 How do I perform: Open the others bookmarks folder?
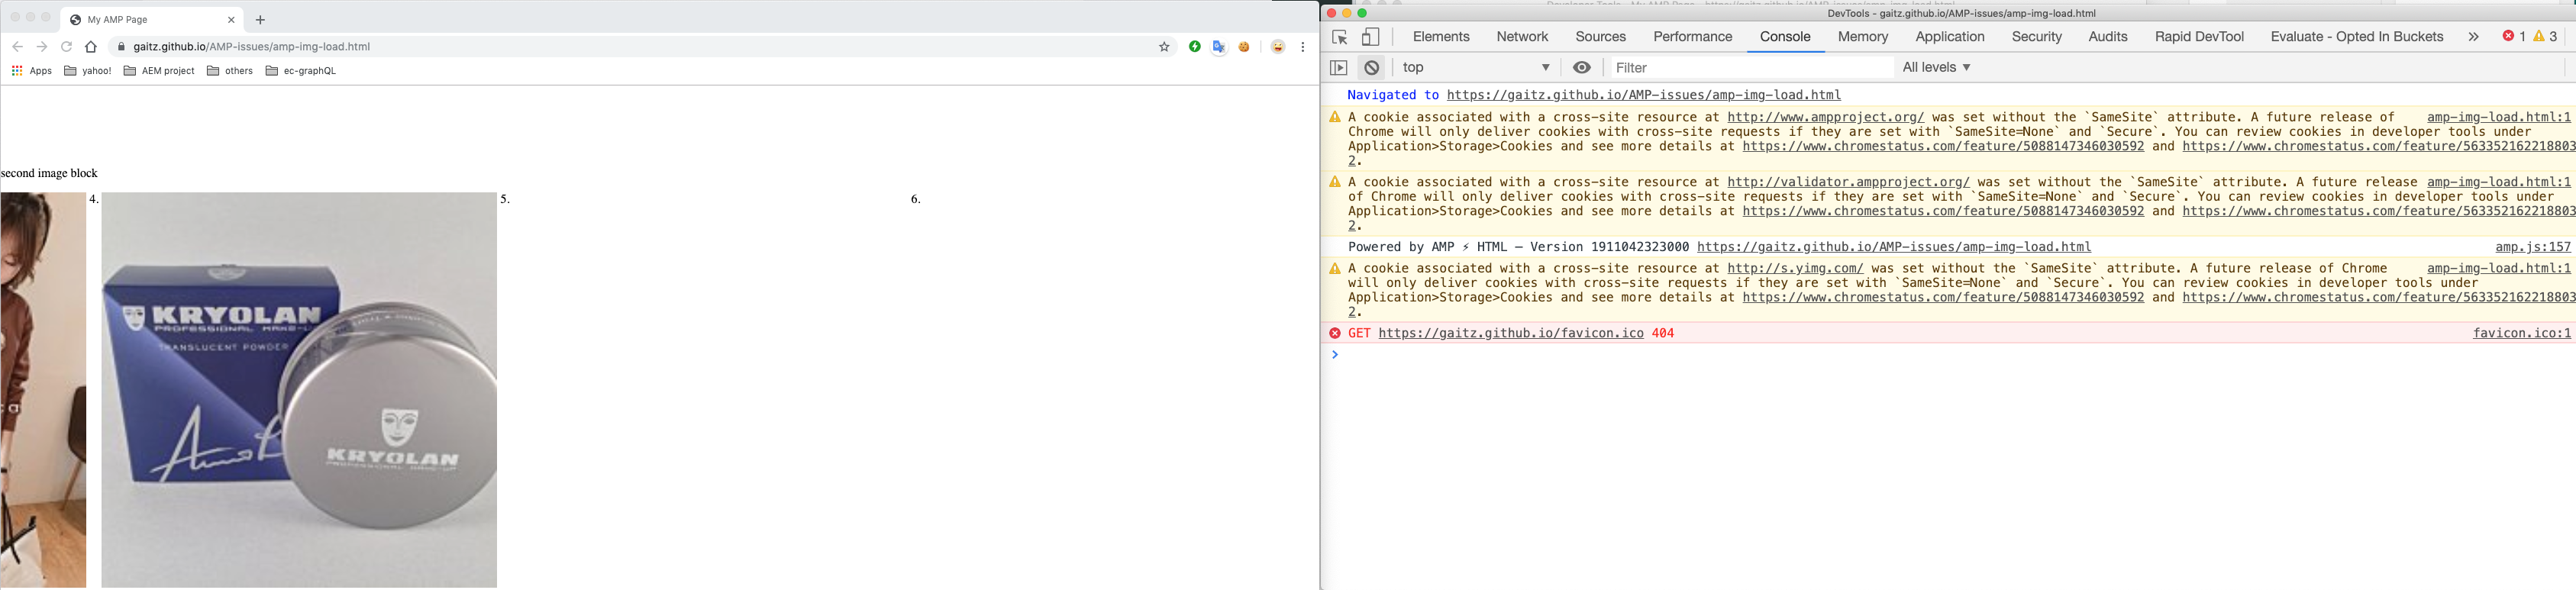tap(230, 71)
